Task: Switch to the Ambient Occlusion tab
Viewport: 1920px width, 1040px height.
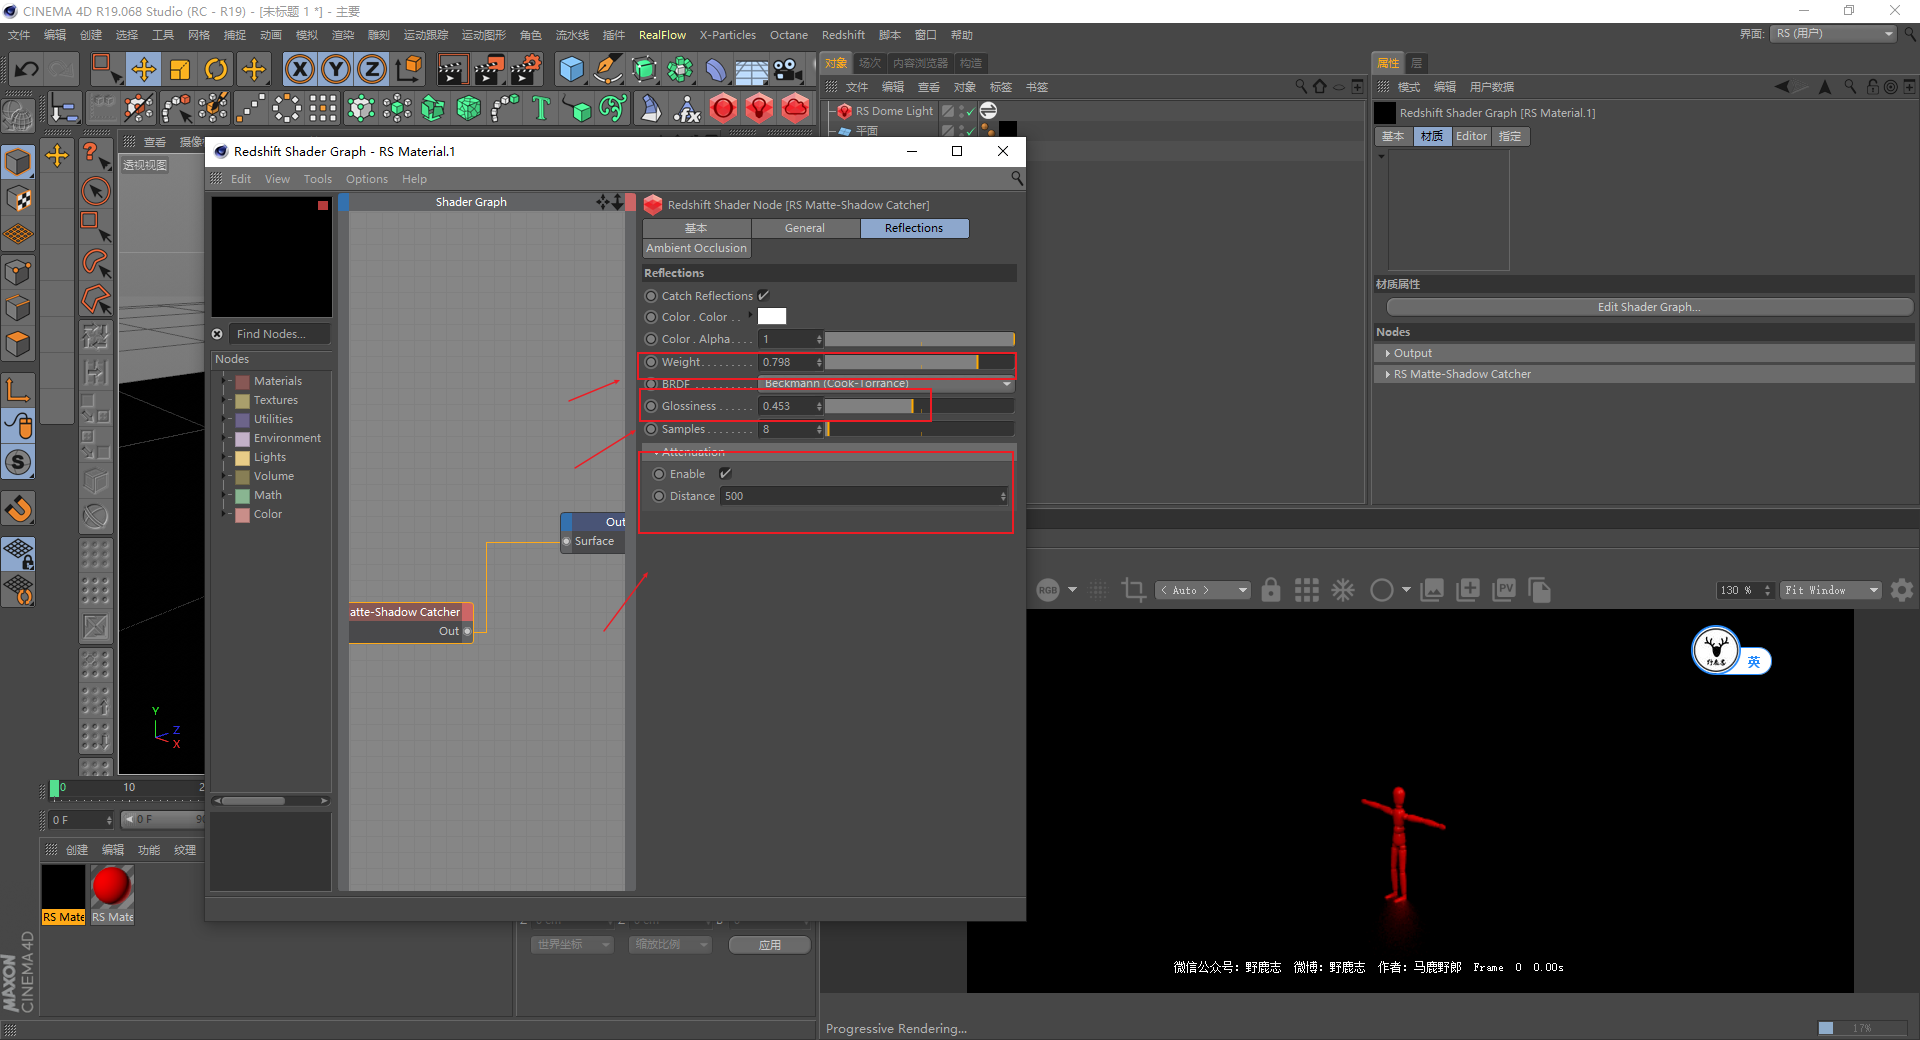Action: [x=696, y=248]
